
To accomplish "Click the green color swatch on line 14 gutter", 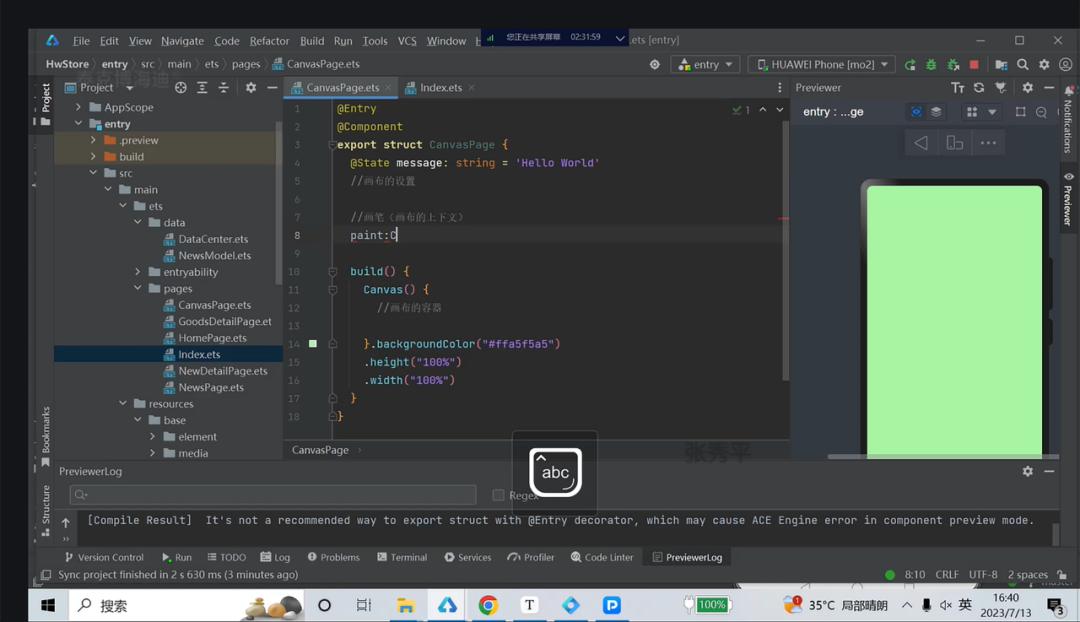I will [313, 344].
